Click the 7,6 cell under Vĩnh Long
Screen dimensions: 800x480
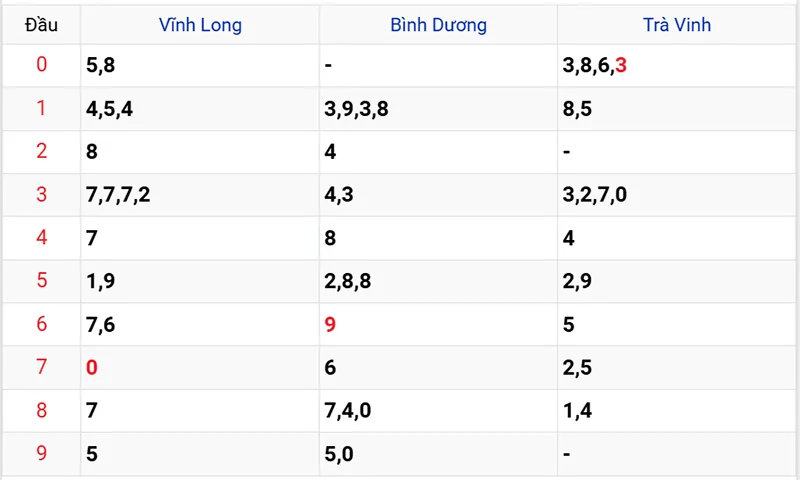(101, 324)
